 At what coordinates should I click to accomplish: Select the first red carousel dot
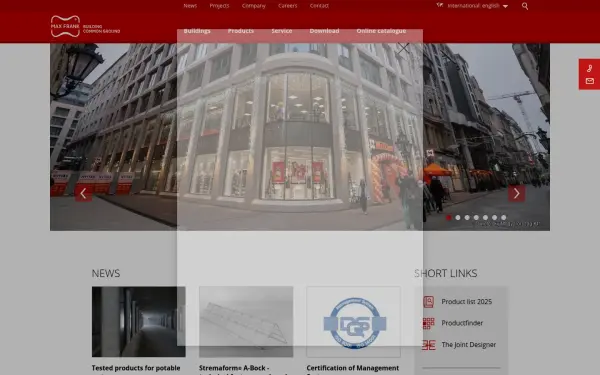click(x=448, y=217)
